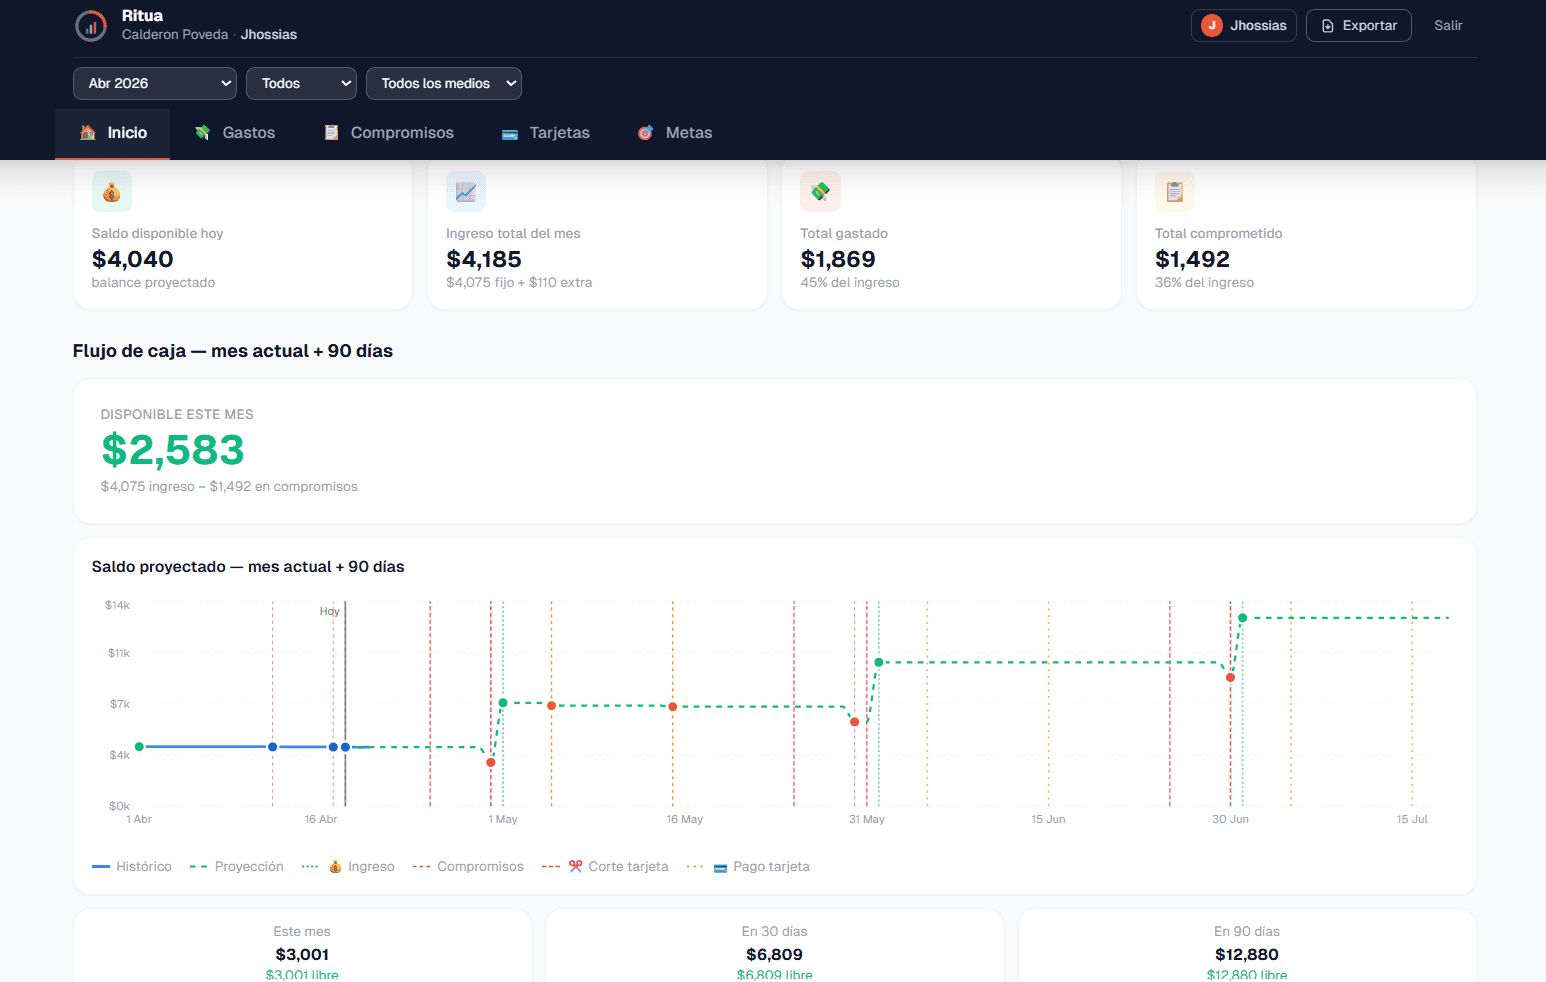This screenshot has height=982, width=1546.
Task: Toggle the Proyección legend entry
Action: [236, 866]
